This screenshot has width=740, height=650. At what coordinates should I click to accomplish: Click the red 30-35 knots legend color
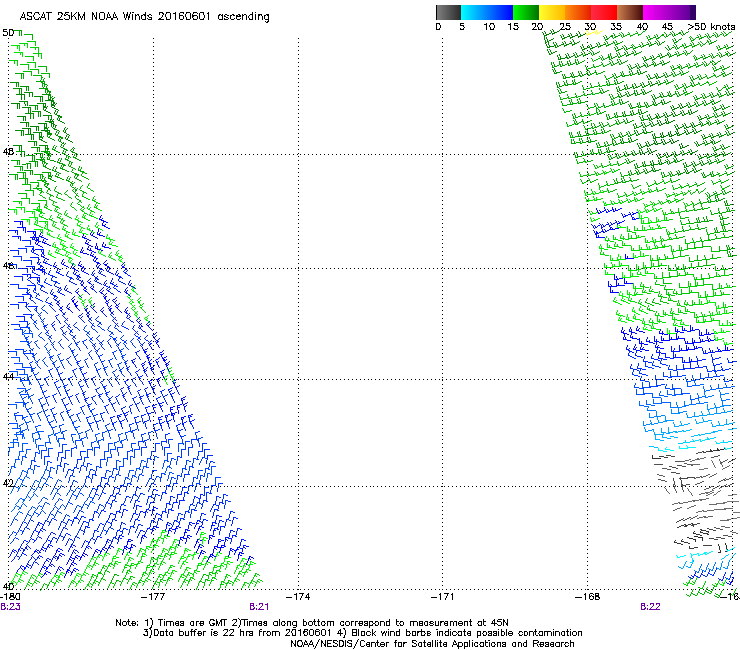point(604,12)
